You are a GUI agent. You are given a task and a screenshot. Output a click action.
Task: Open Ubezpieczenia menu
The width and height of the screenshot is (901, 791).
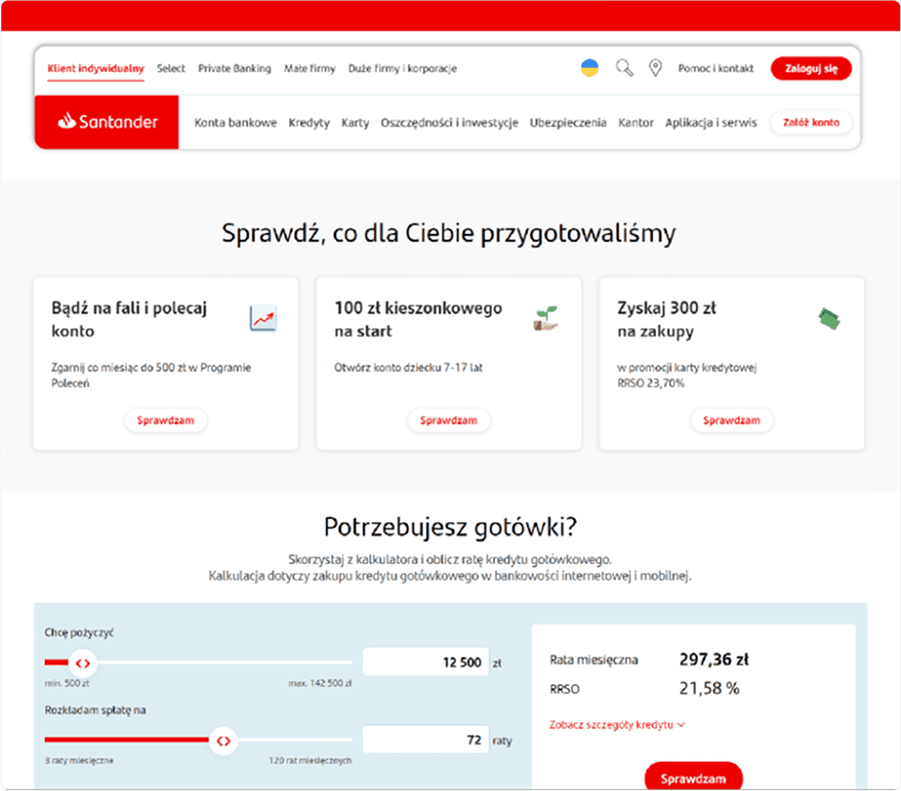[568, 122]
